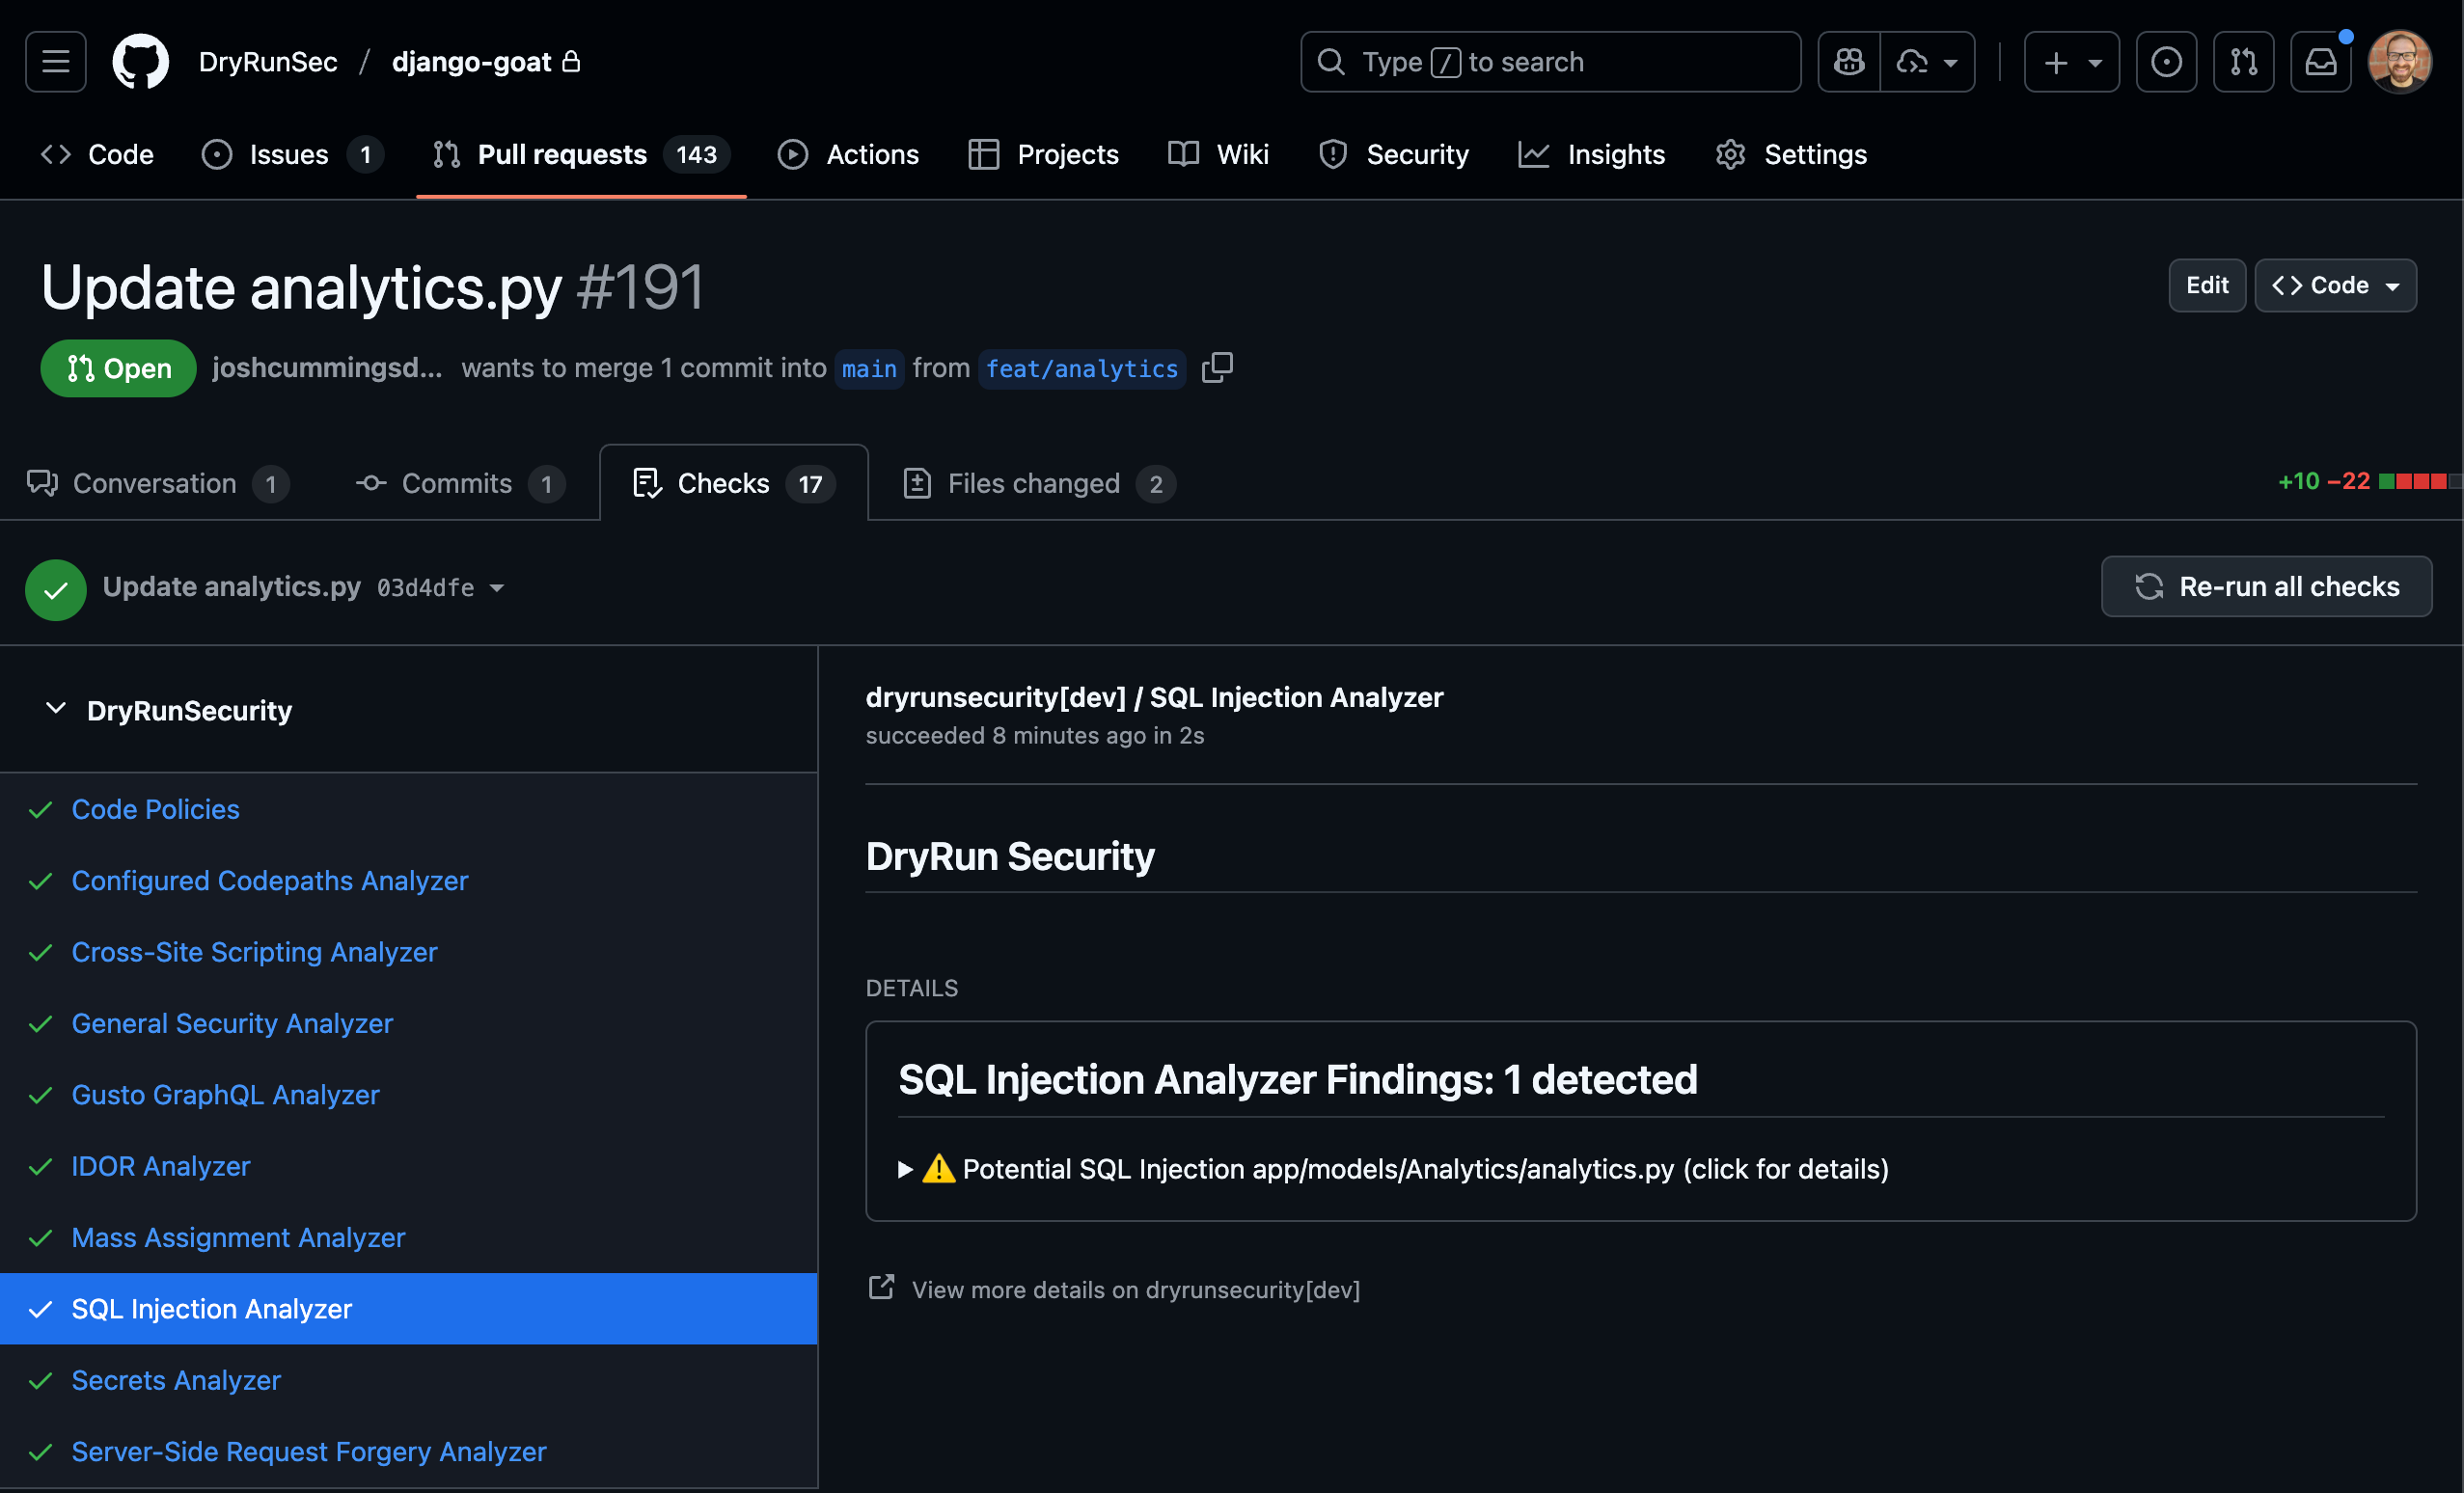Click the Re-run all checks button

click(x=2266, y=587)
